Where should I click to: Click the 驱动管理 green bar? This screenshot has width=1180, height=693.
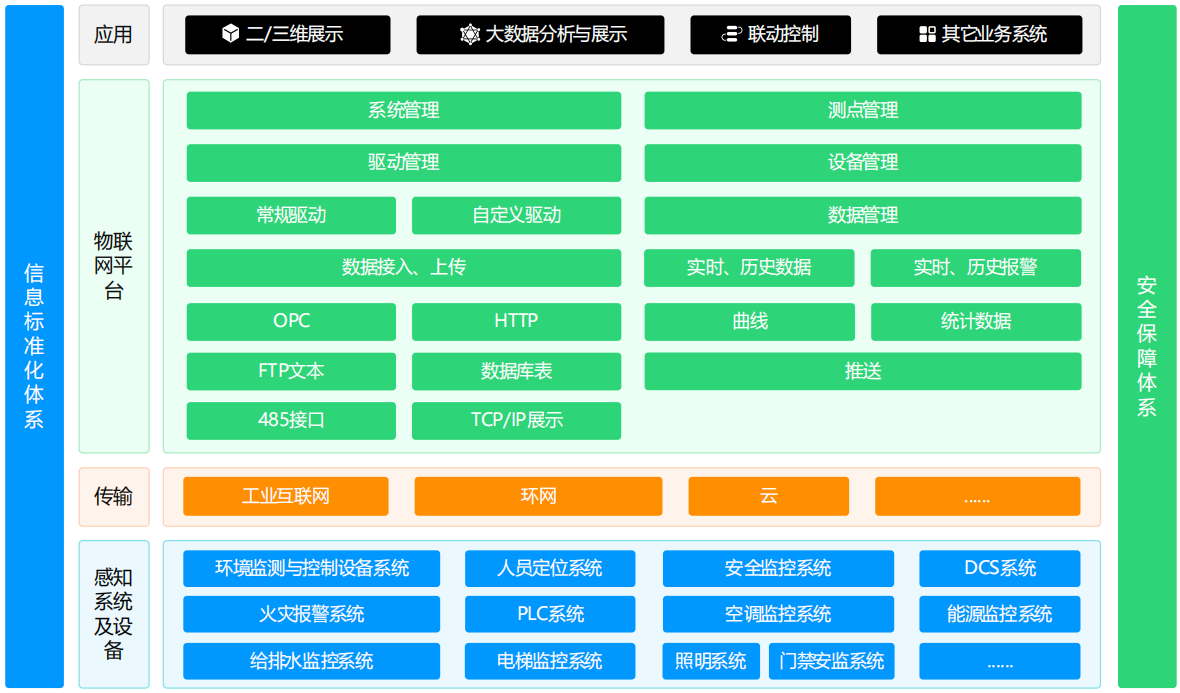pos(403,162)
